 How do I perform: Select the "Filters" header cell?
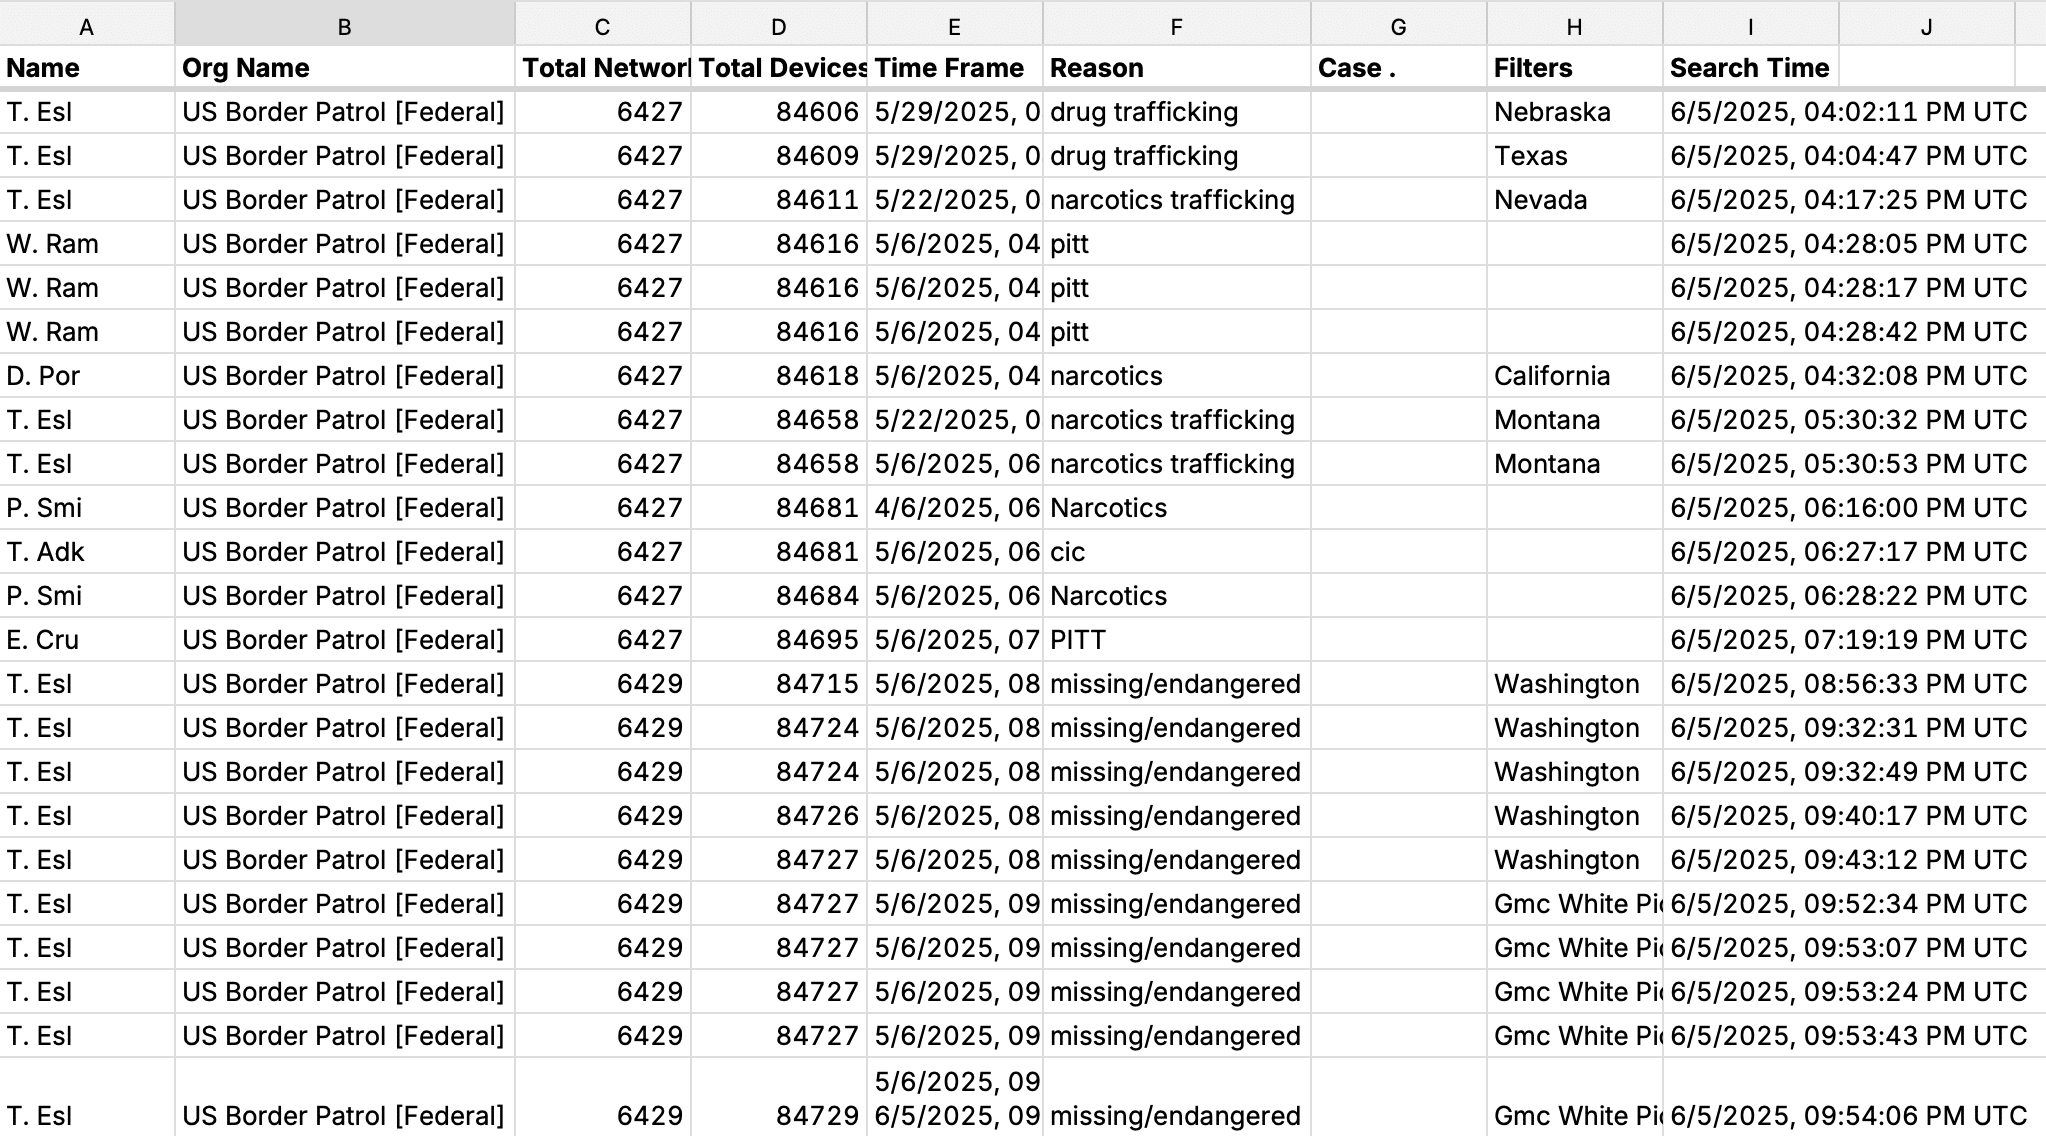click(x=1574, y=68)
